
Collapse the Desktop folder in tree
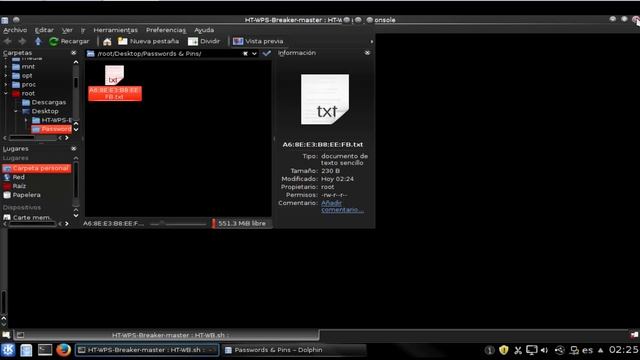pos(16,111)
